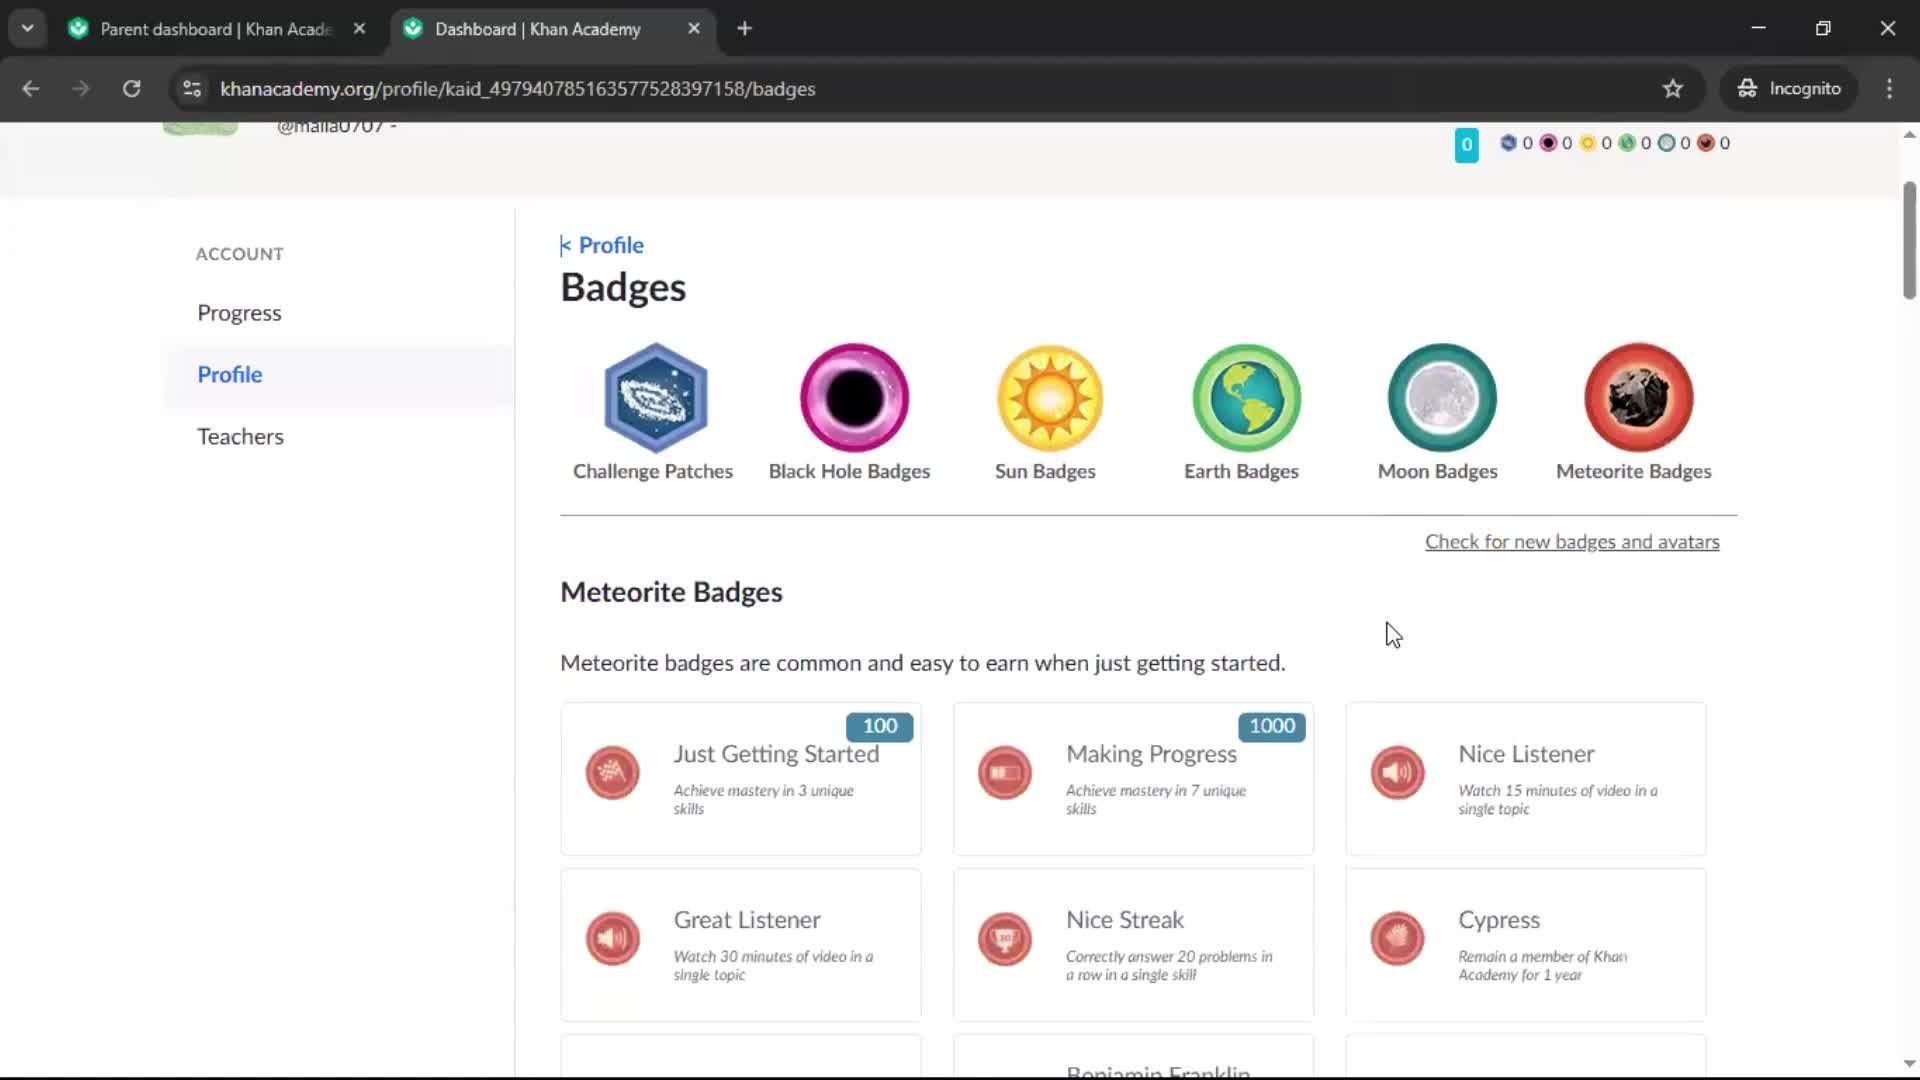Screen dimensions: 1920x1080
Task: Open the Making Progress badge card
Action: pyautogui.click(x=1133, y=779)
